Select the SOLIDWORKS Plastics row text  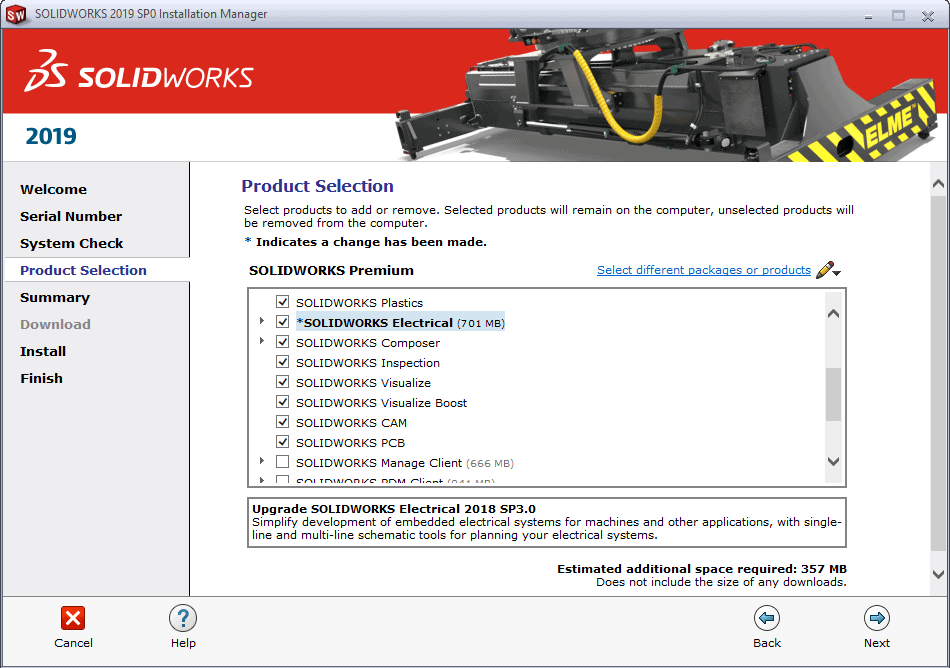(359, 303)
